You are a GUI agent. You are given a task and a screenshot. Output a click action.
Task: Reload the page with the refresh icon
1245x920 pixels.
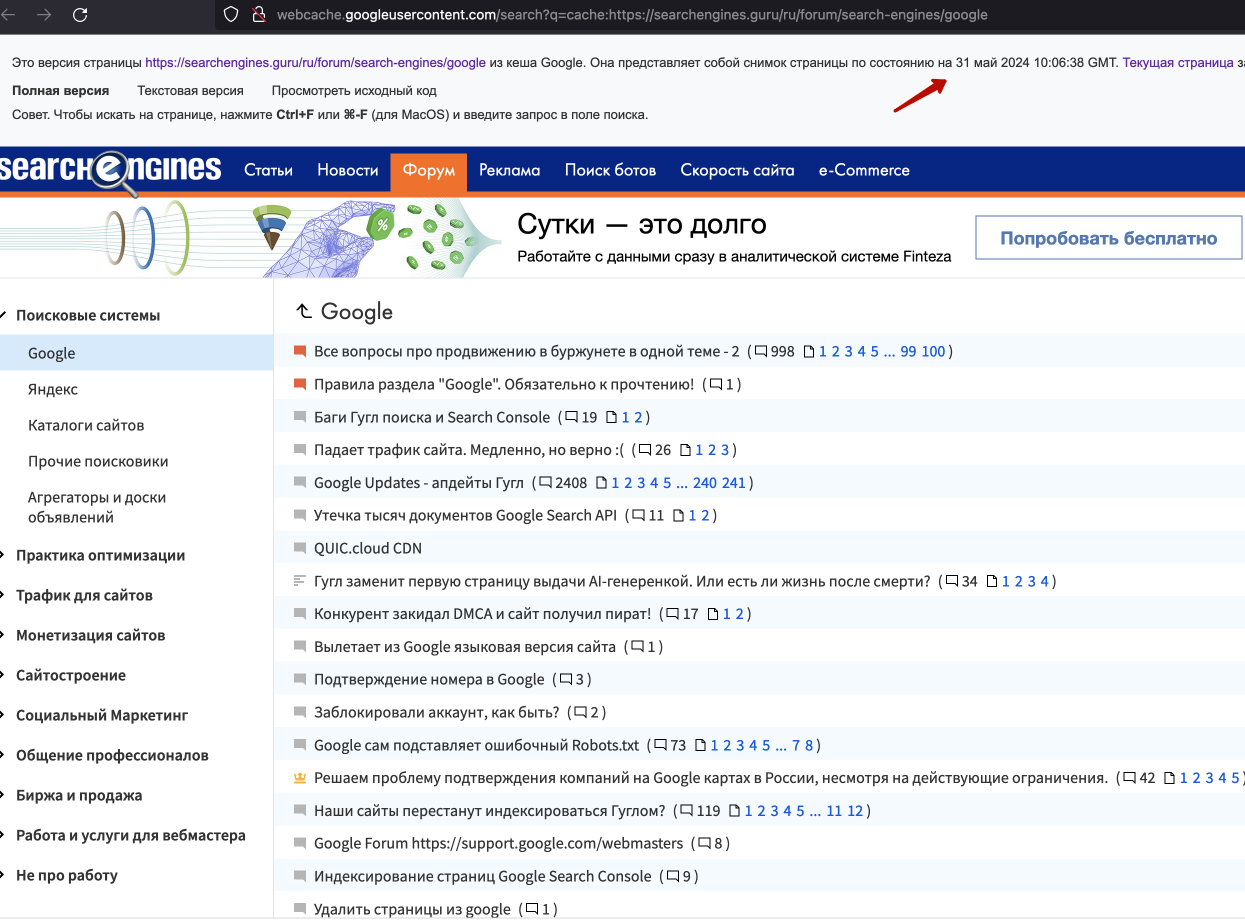click(x=81, y=15)
